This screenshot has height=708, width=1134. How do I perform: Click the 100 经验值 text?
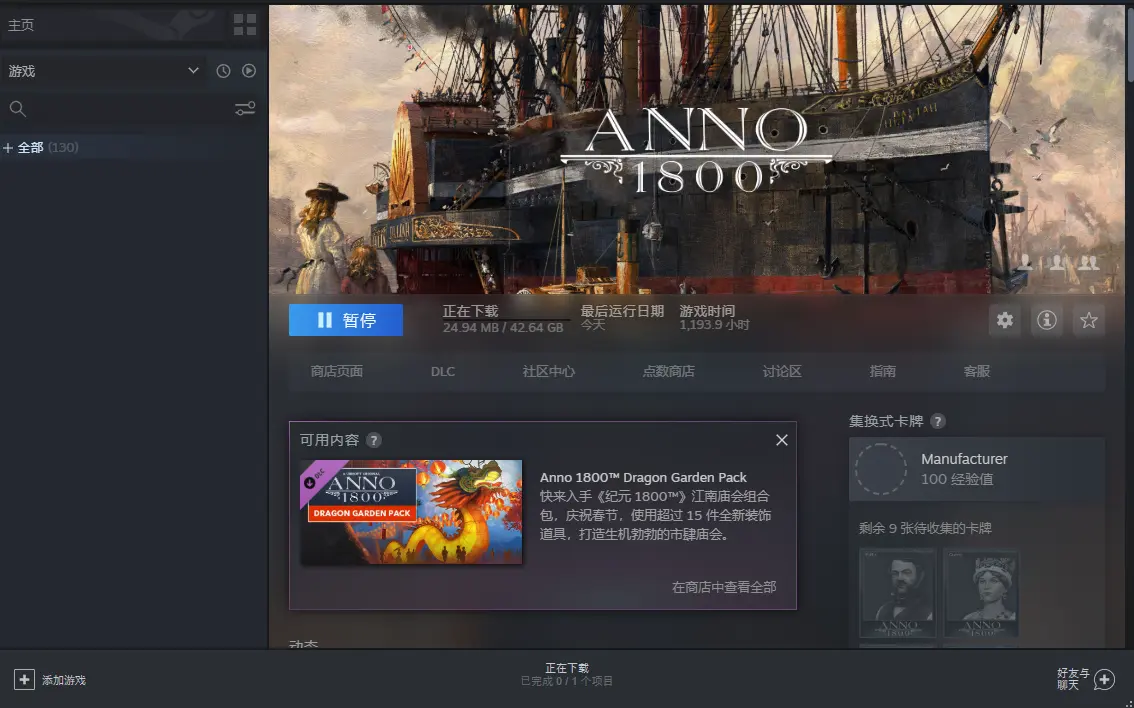(x=957, y=479)
